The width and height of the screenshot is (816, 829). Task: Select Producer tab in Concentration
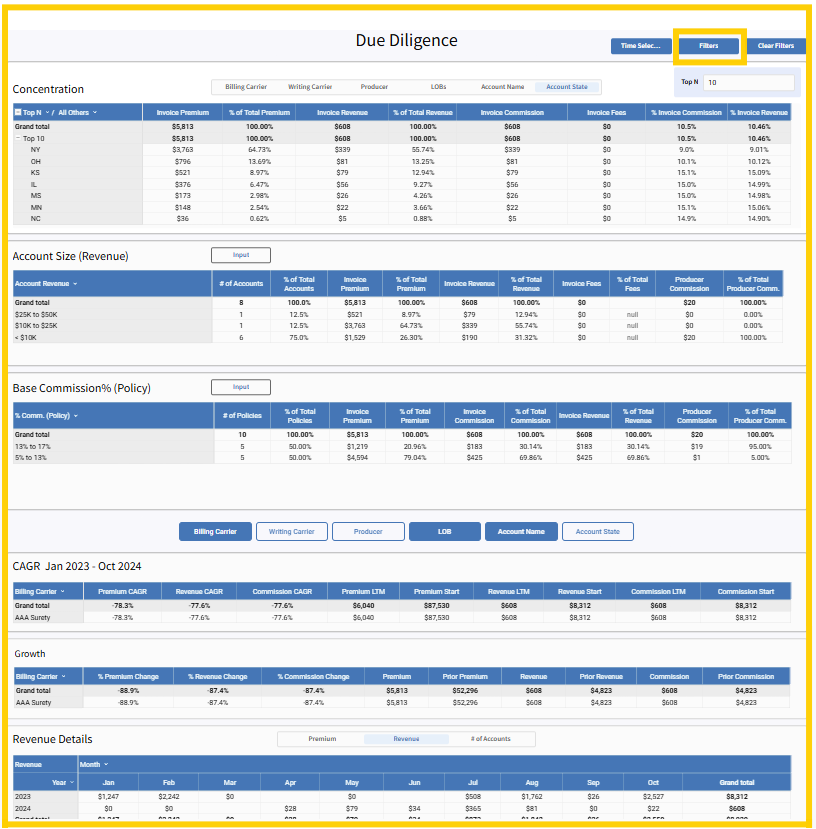coord(374,87)
